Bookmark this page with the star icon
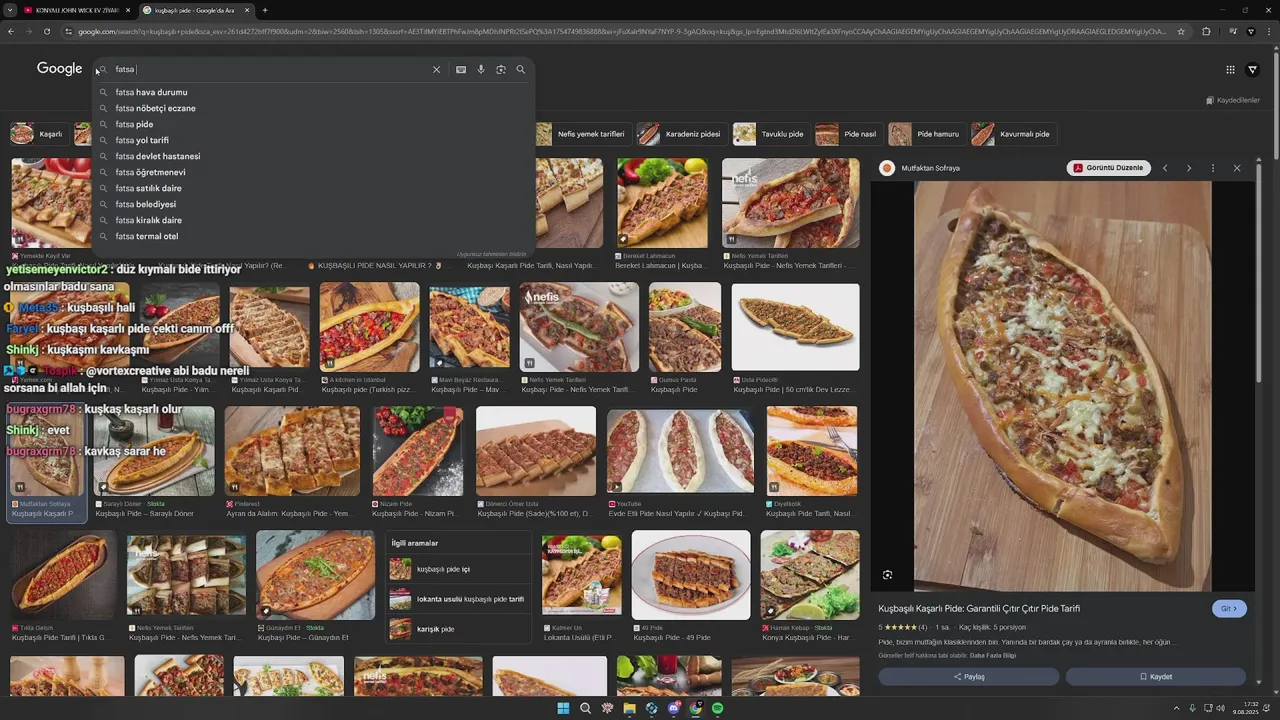The image size is (1280, 720). coord(1181,31)
